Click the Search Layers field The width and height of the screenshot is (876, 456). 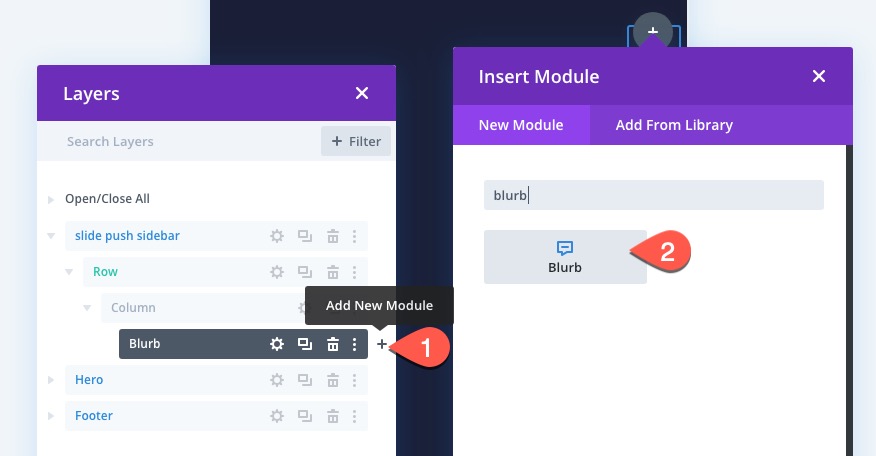pyautogui.click(x=180, y=142)
